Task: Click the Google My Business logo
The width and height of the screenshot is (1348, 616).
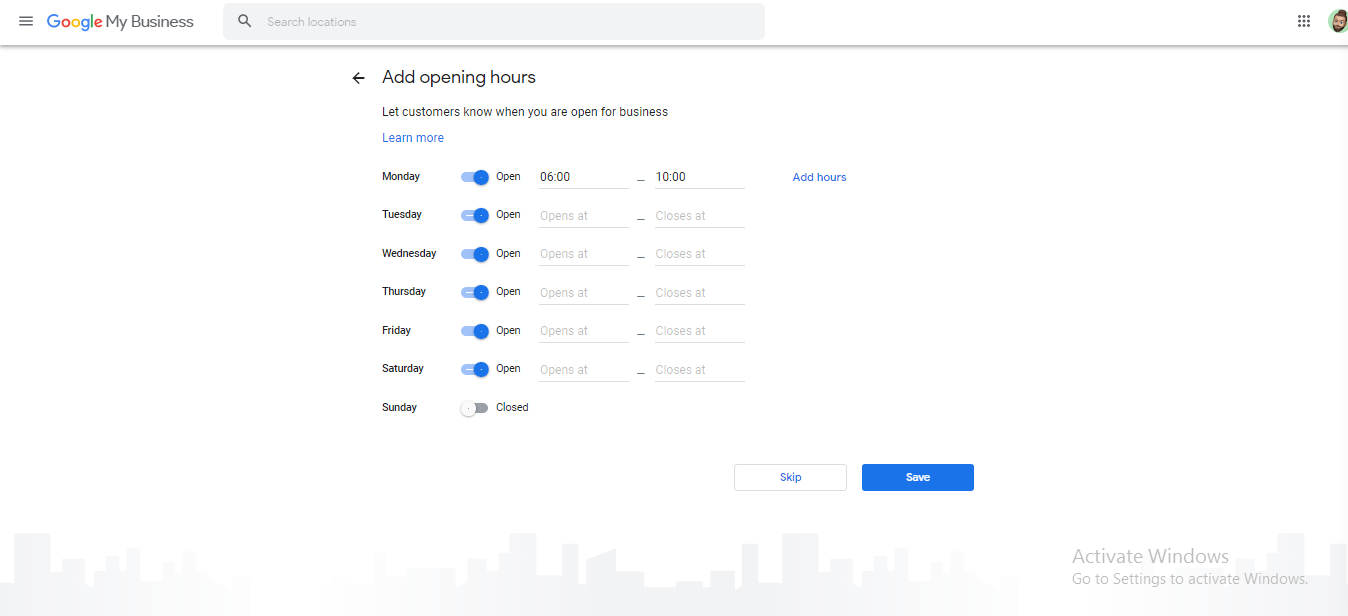Action: point(120,21)
